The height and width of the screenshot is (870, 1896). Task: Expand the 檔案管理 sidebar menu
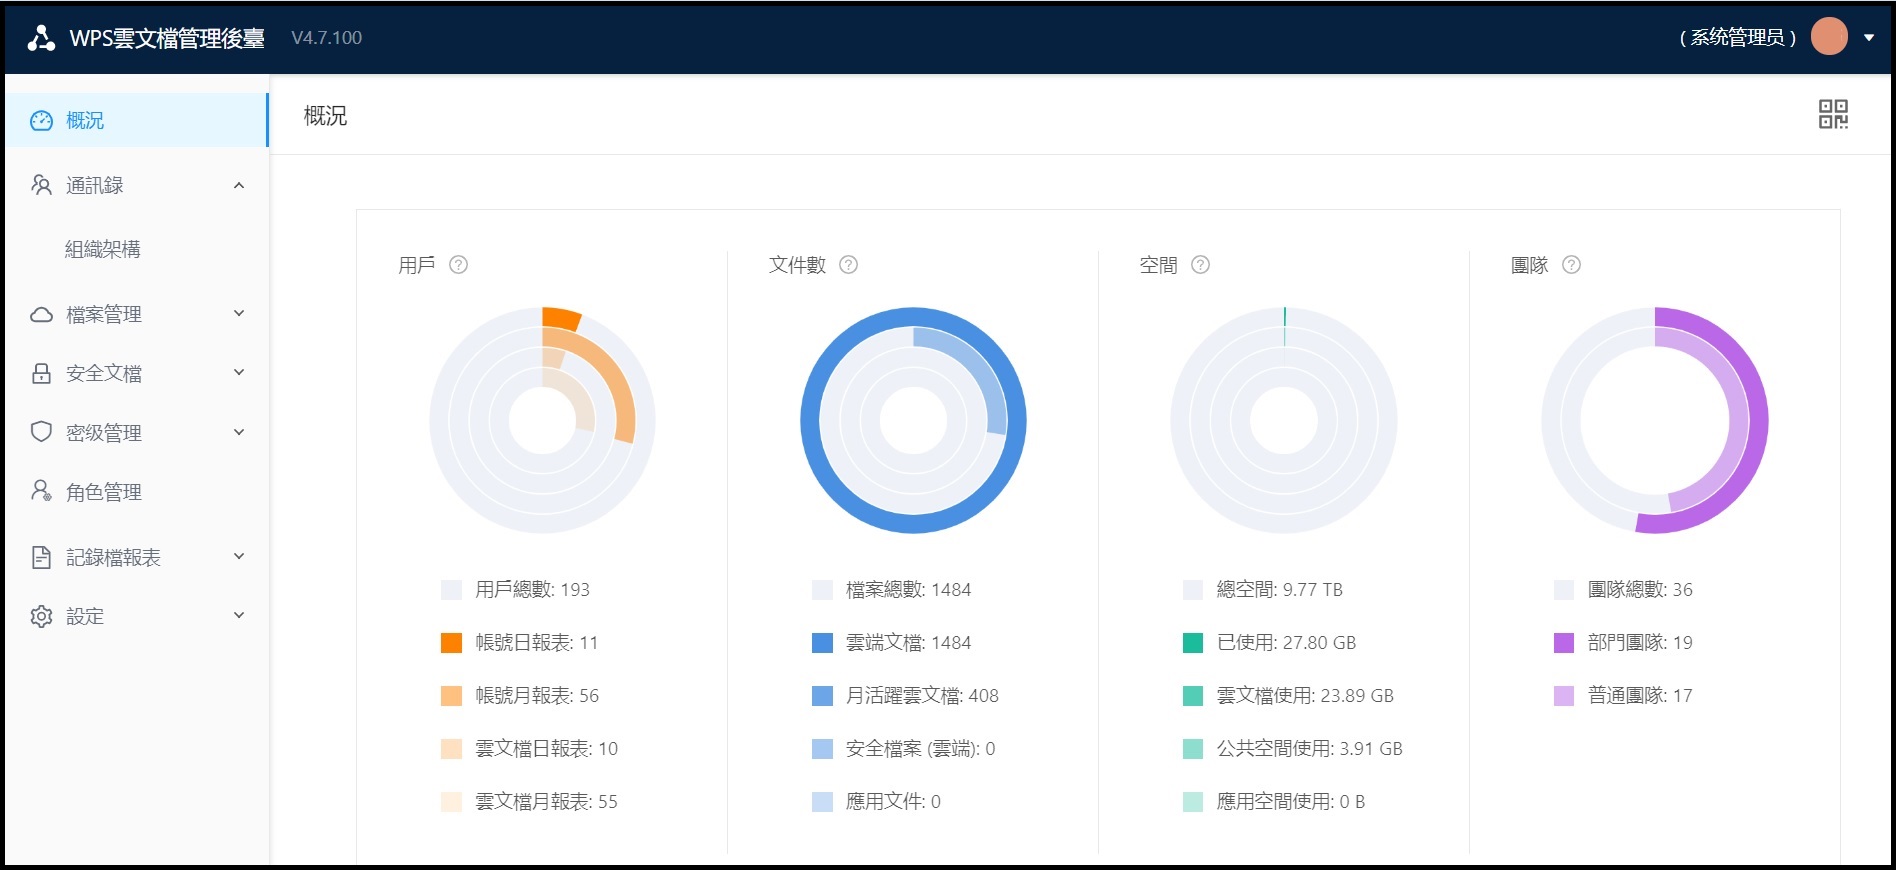point(238,314)
